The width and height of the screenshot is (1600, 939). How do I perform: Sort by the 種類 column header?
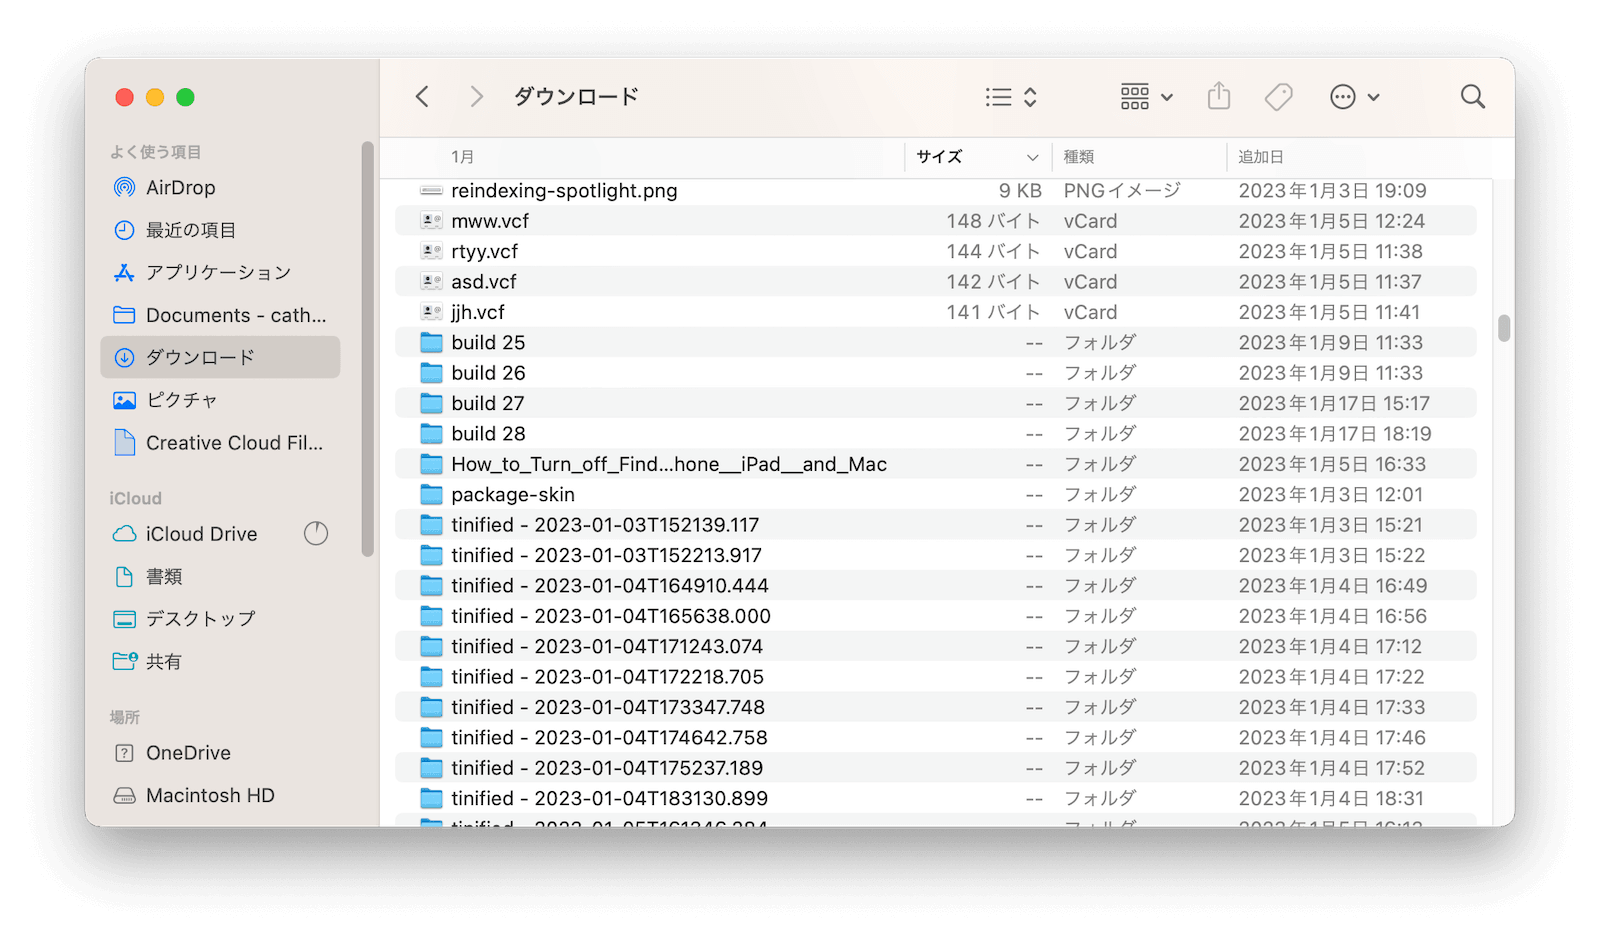point(1139,157)
